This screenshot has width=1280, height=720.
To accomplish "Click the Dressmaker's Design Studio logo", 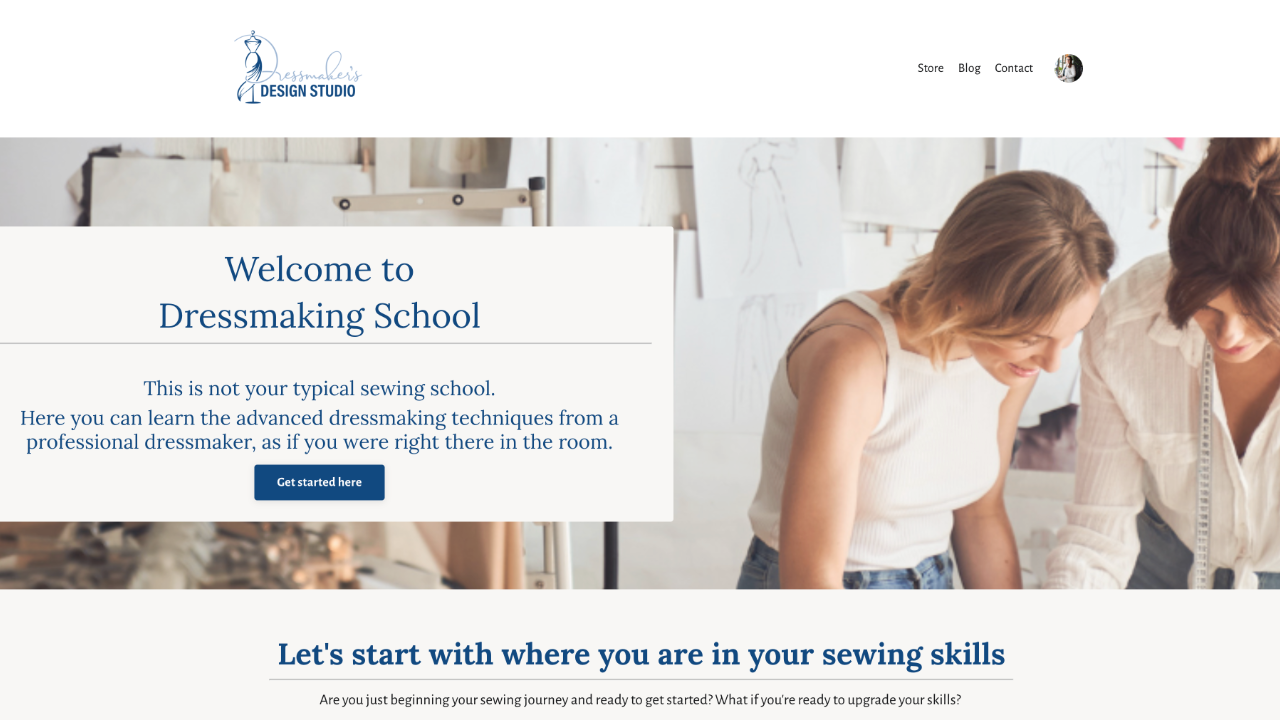I will (298, 67).
